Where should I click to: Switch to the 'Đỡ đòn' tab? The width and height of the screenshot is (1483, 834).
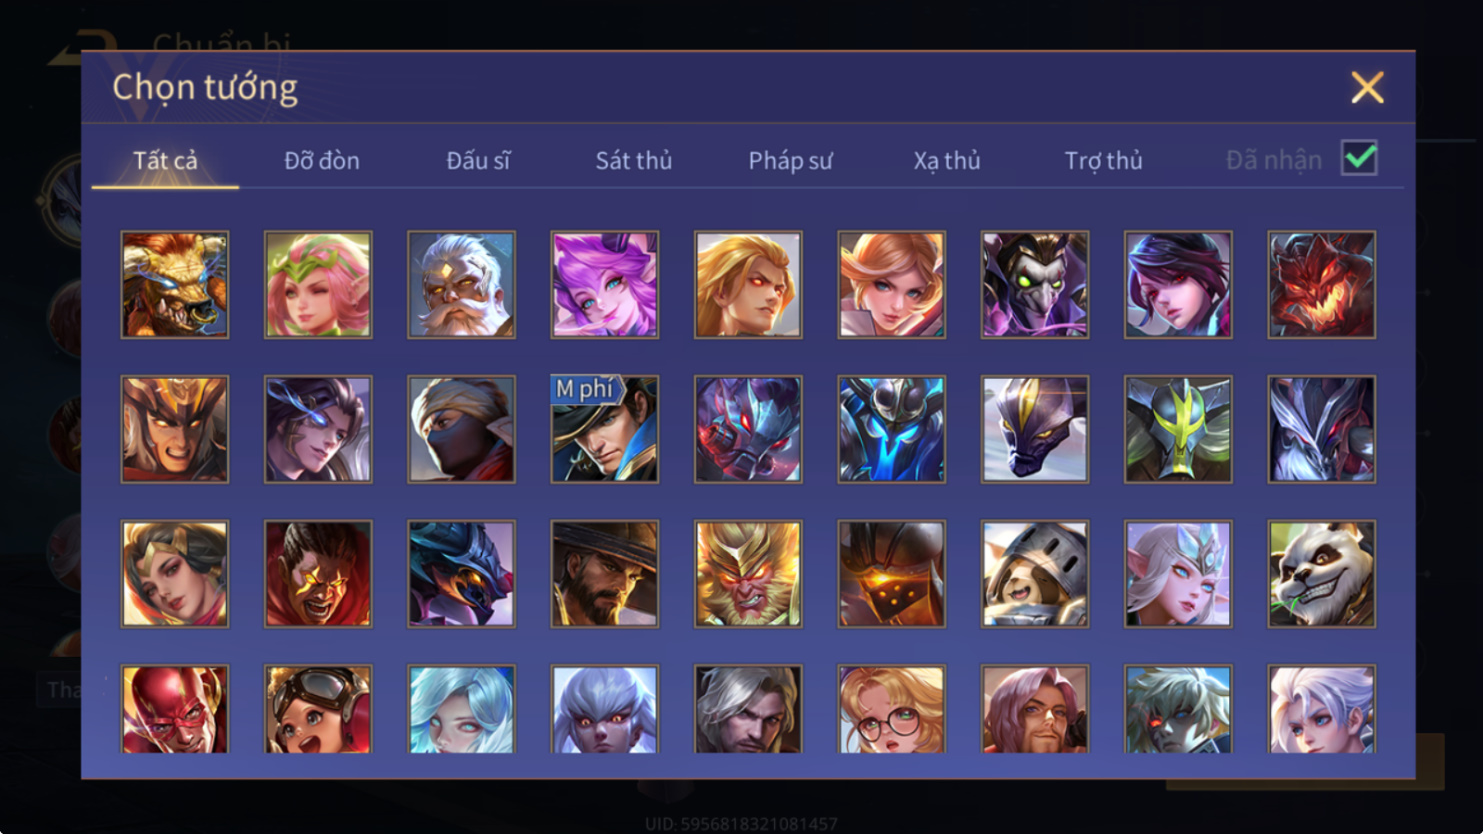(321, 160)
